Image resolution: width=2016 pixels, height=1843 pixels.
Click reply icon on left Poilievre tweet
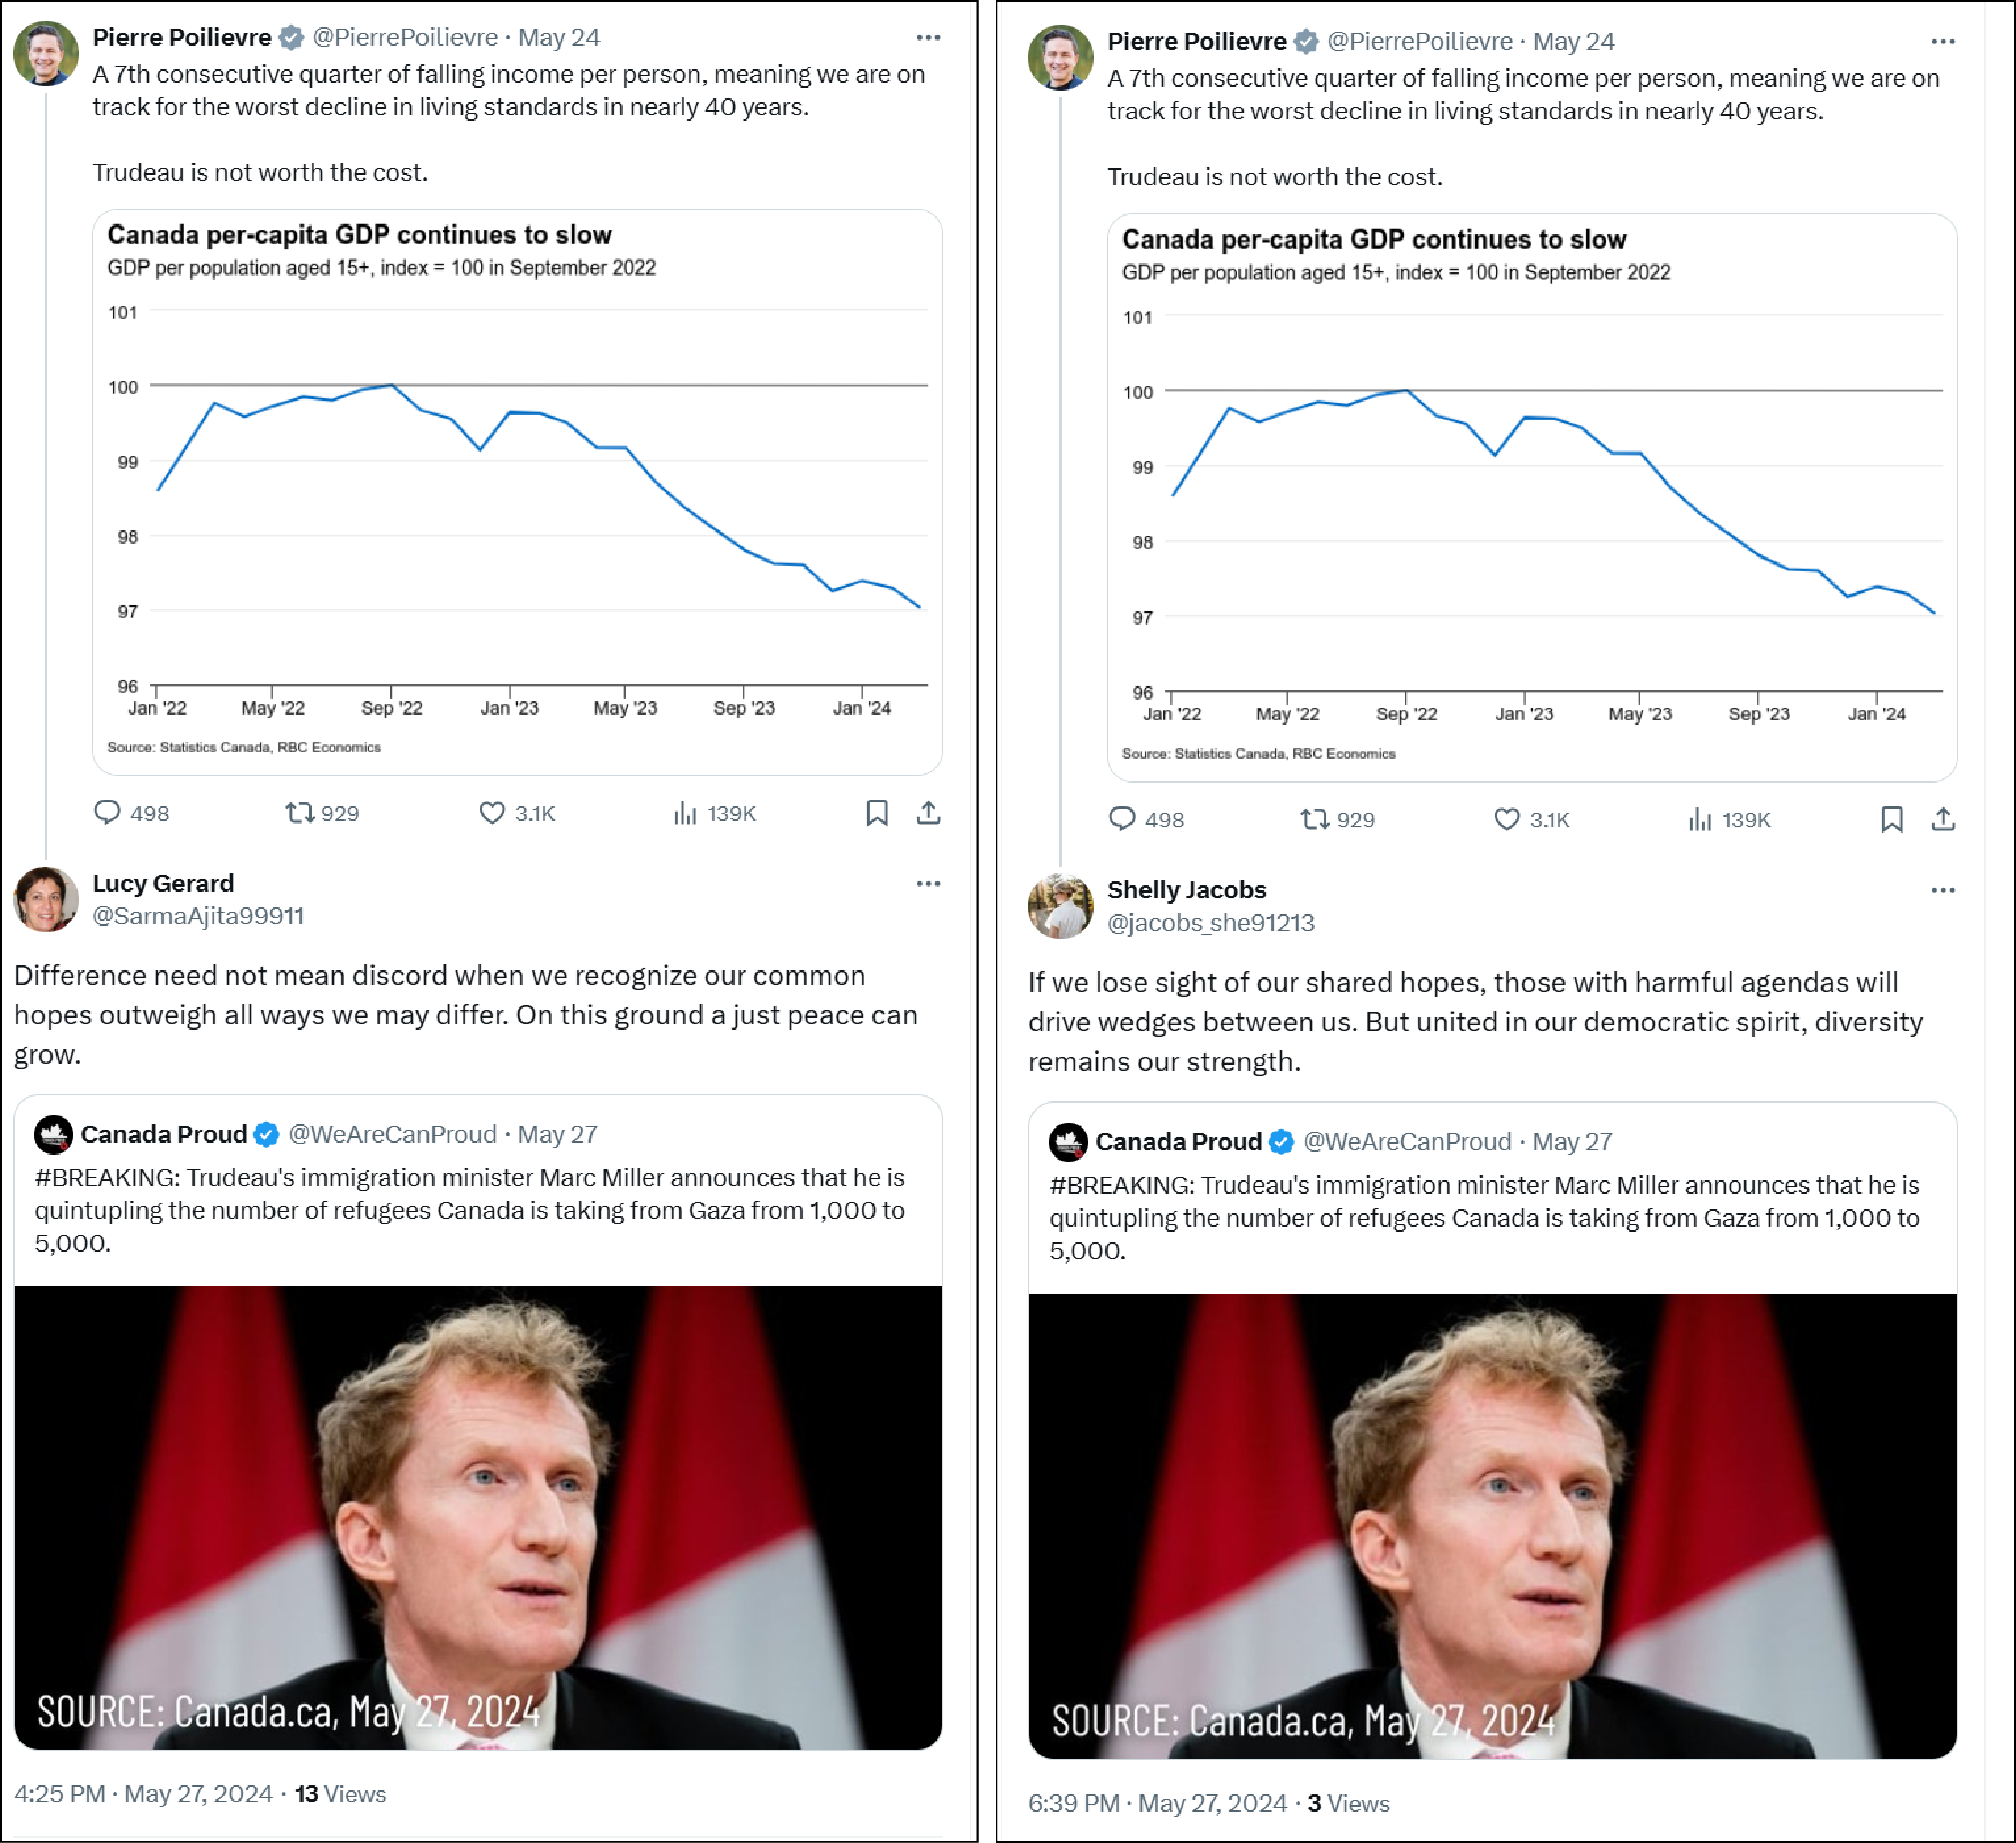pos(107,813)
